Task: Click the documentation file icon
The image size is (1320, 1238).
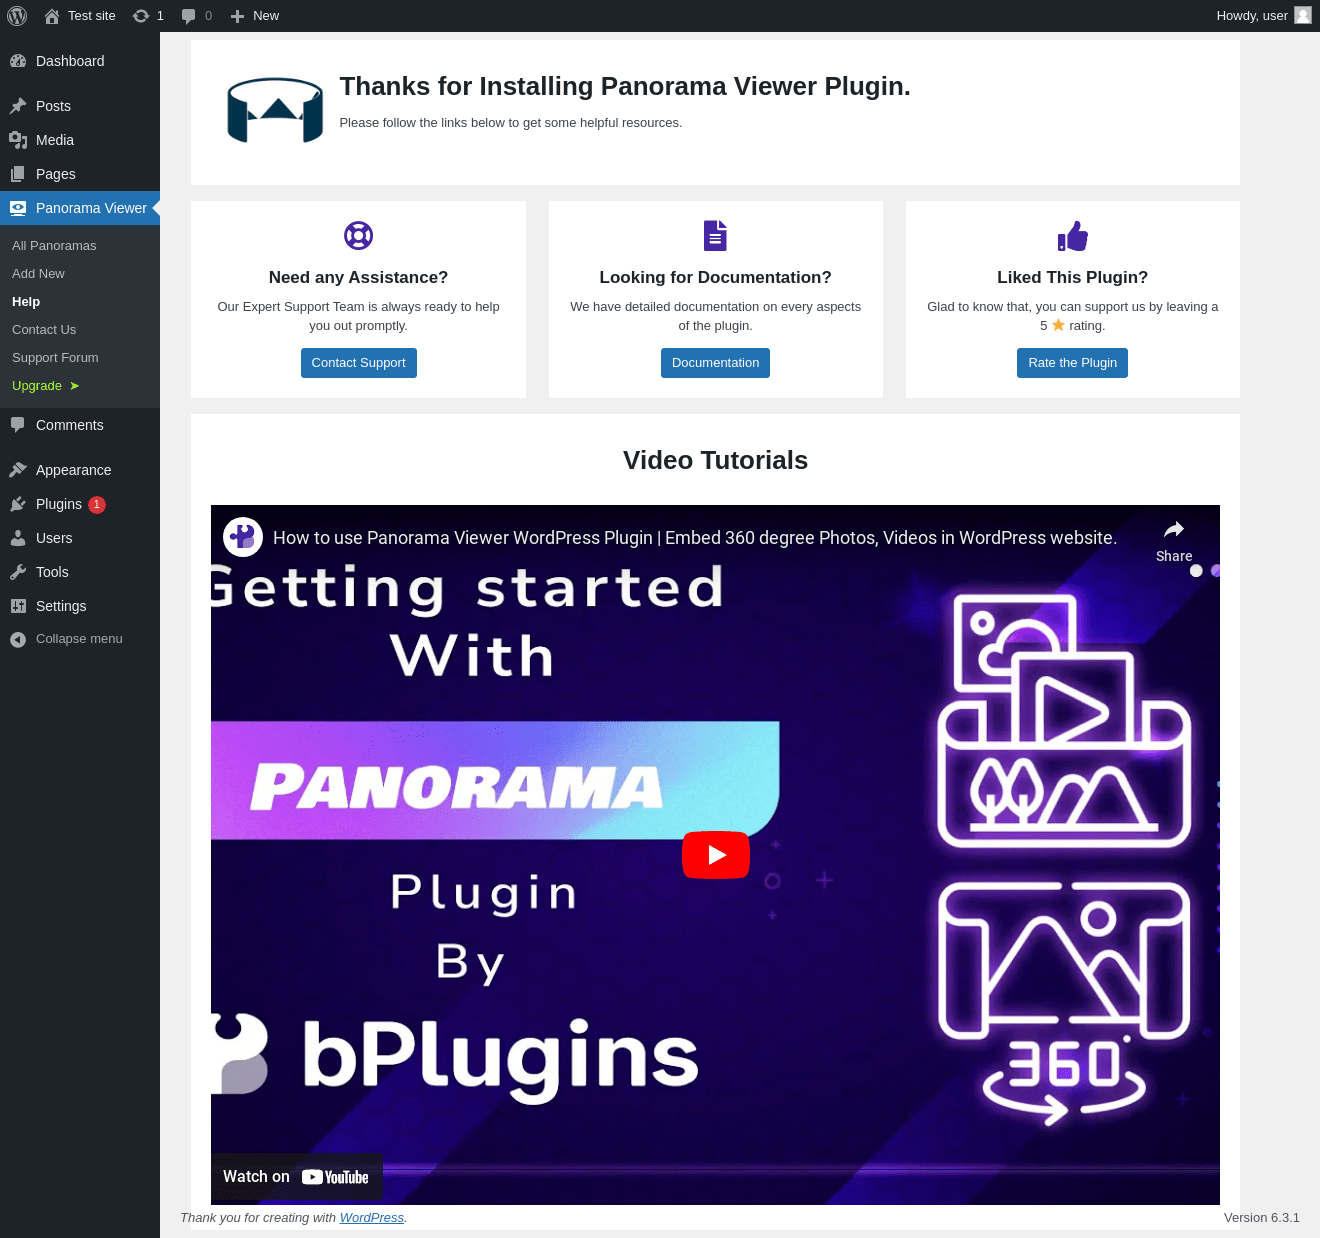Action: point(715,236)
